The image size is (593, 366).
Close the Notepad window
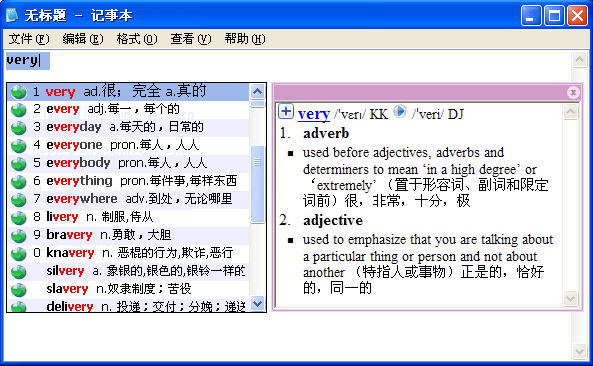click(x=577, y=16)
